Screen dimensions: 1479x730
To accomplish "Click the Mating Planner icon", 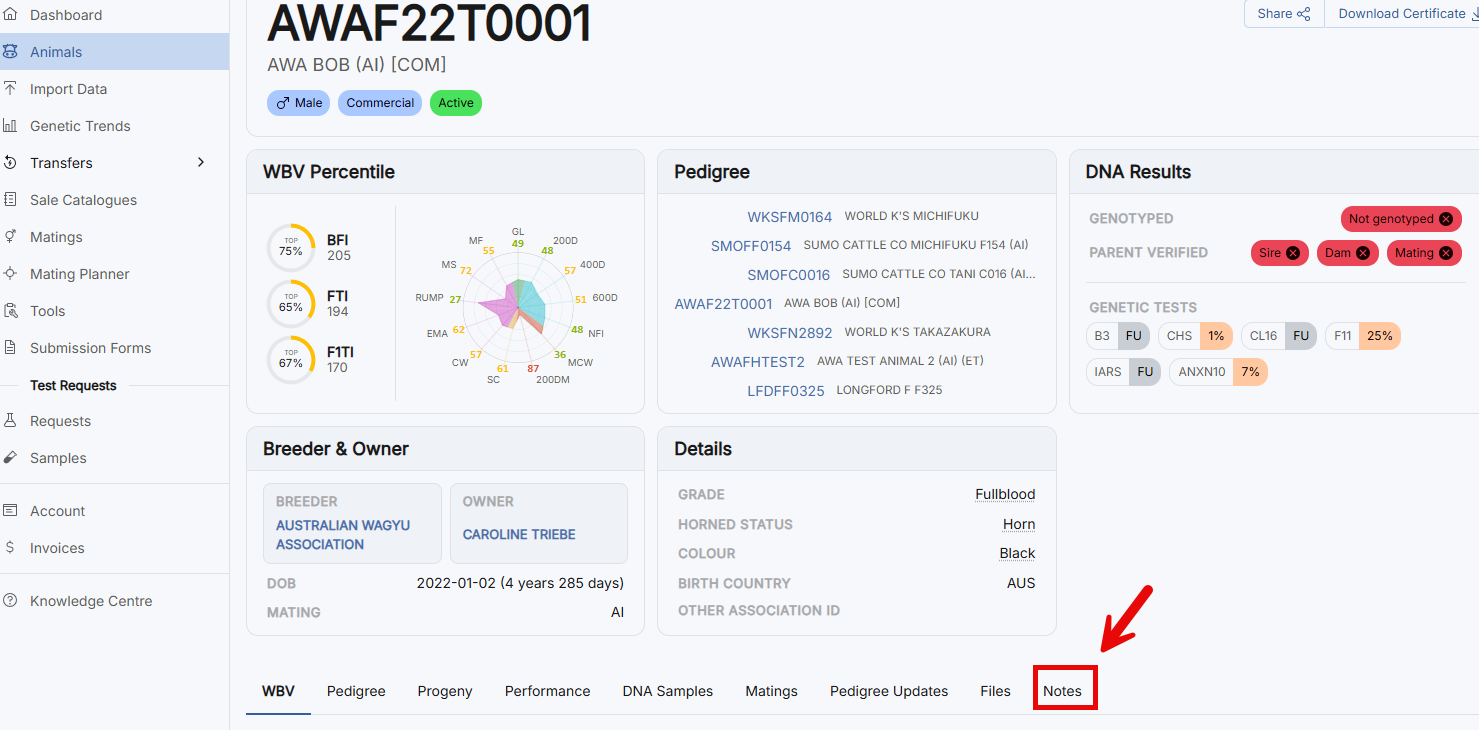I will pyautogui.click(x=10, y=274).
